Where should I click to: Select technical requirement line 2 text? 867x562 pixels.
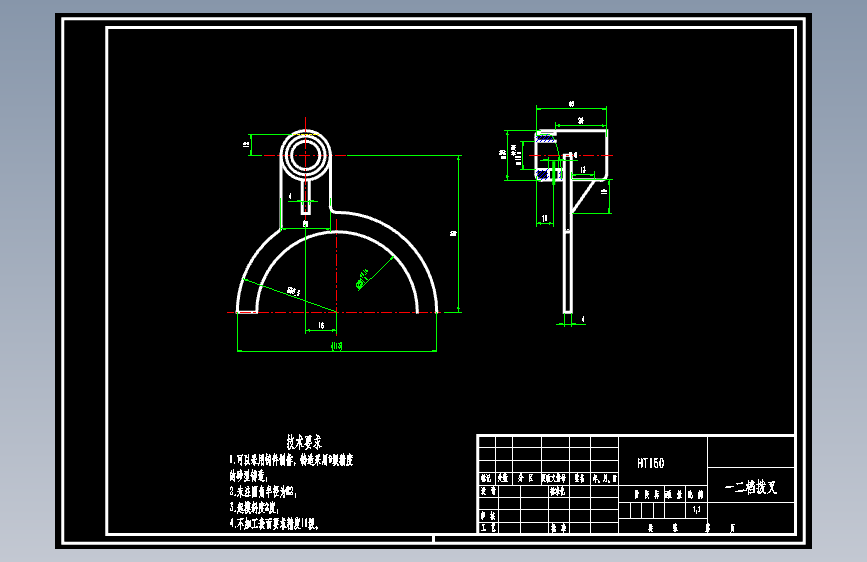pyautogui.click(x=263, y=491)
